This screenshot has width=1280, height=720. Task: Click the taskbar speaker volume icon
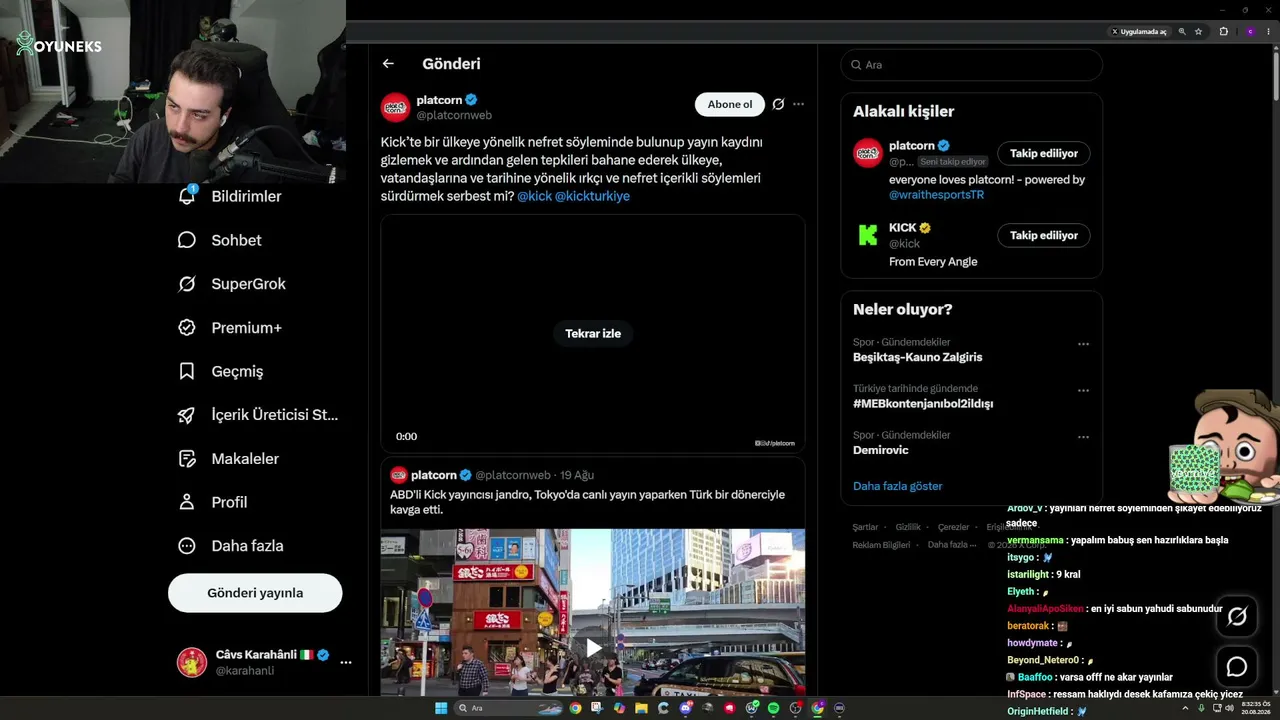(x=1230, y=708)
